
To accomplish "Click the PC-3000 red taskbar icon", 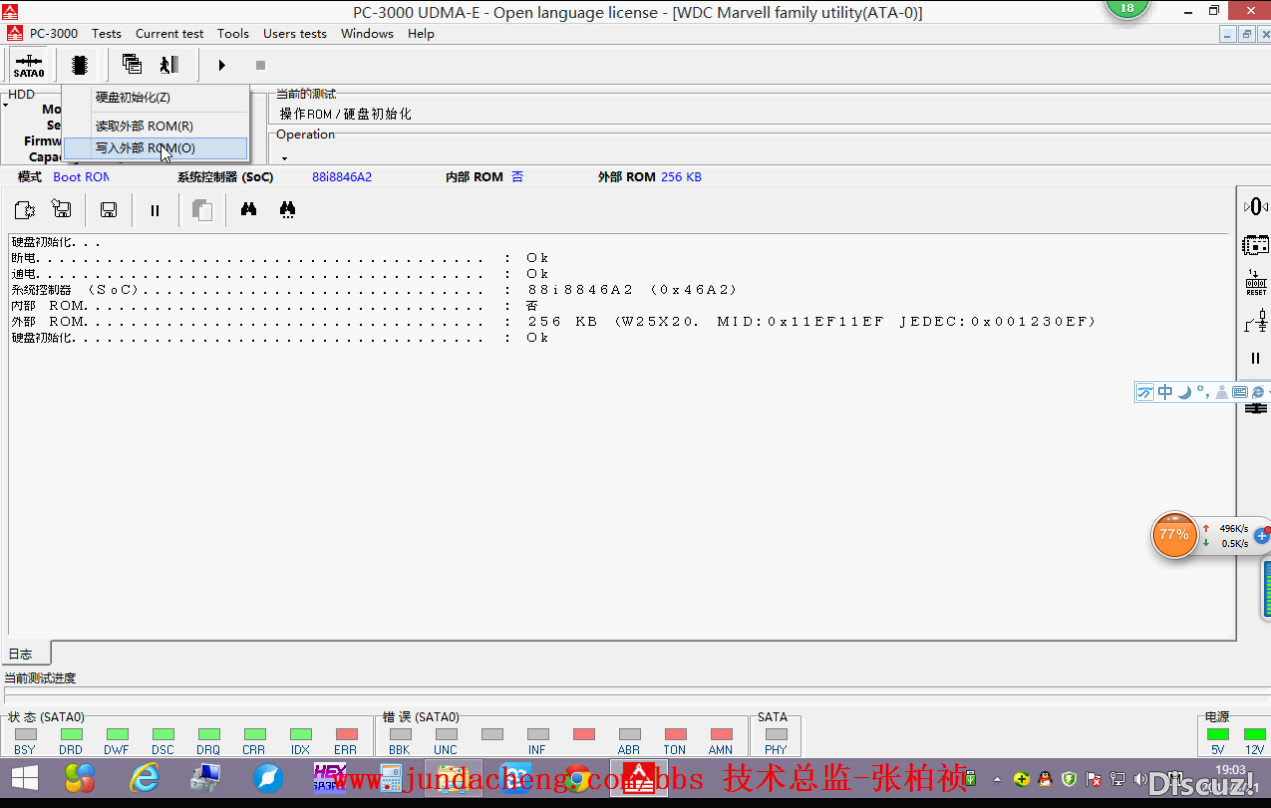I will [x=639, y=778].
